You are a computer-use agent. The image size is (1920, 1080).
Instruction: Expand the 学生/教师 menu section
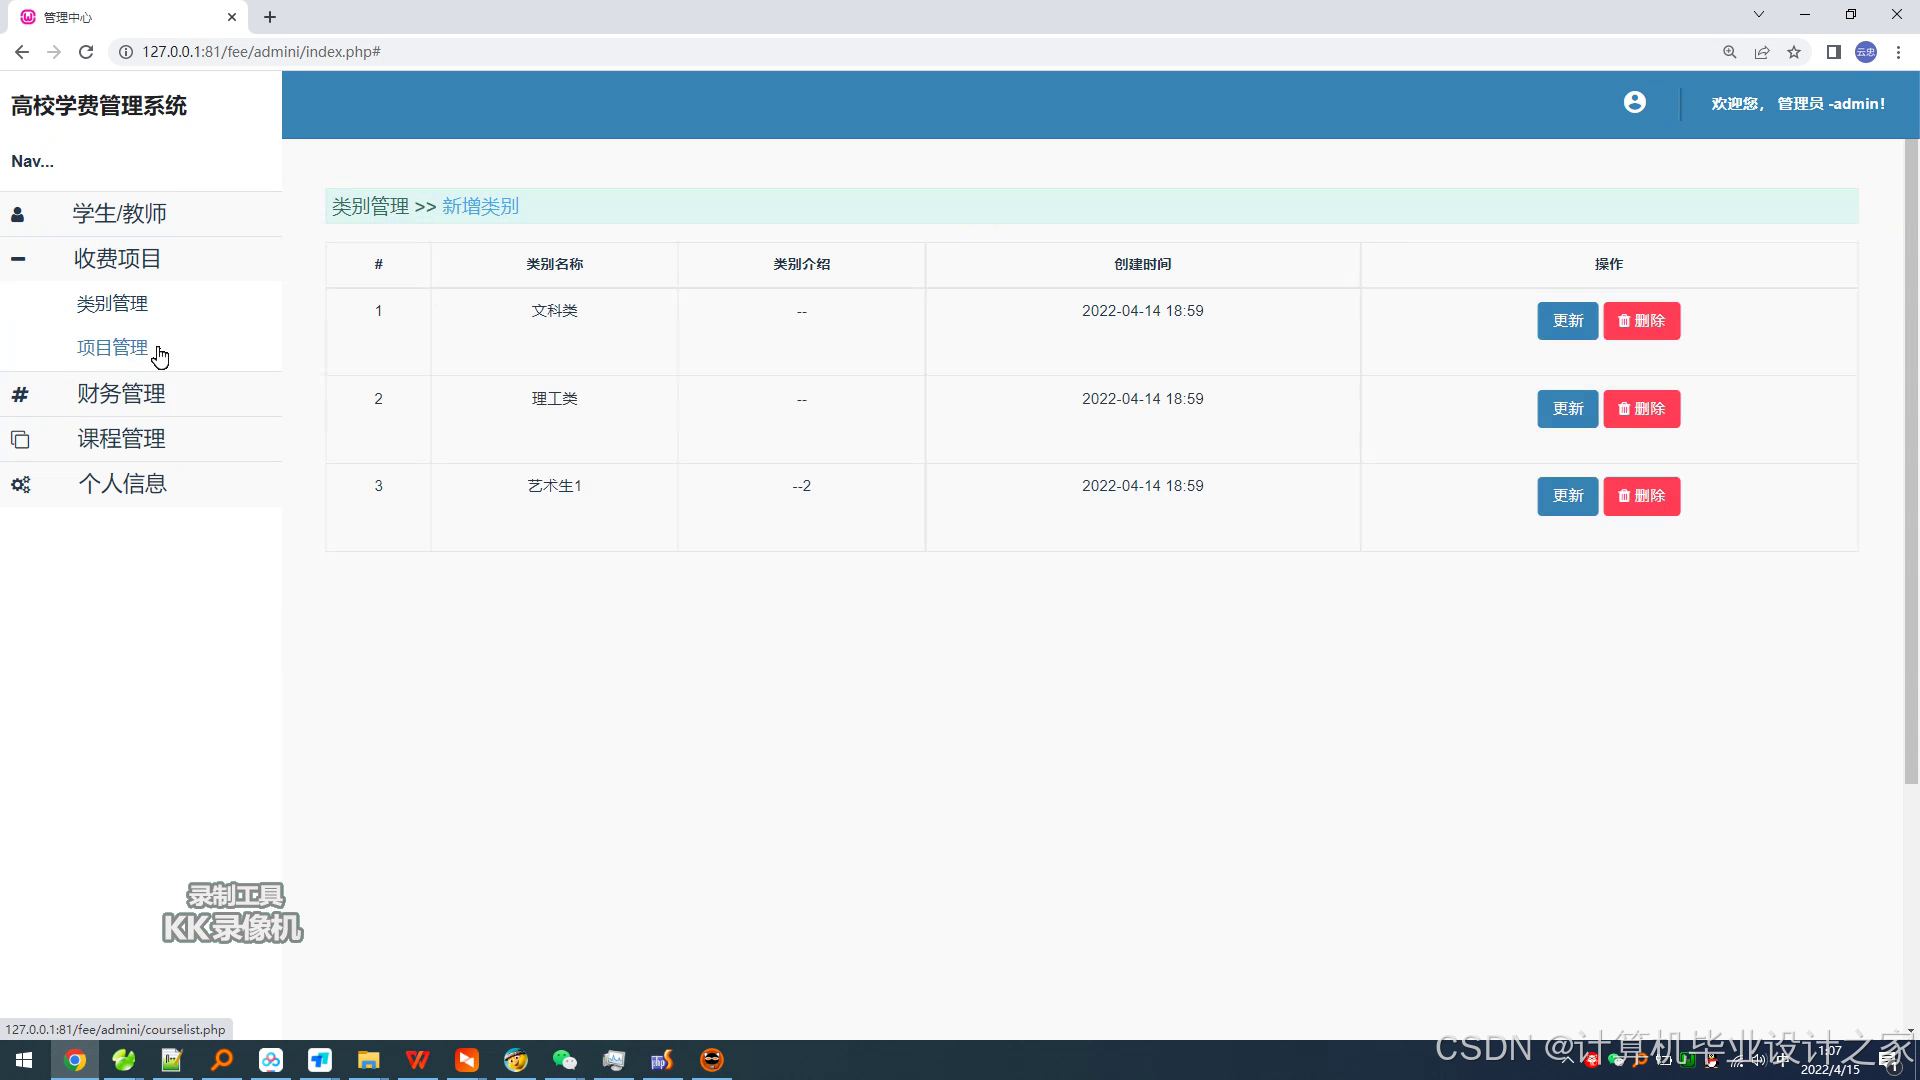click(x=119, y=214)
